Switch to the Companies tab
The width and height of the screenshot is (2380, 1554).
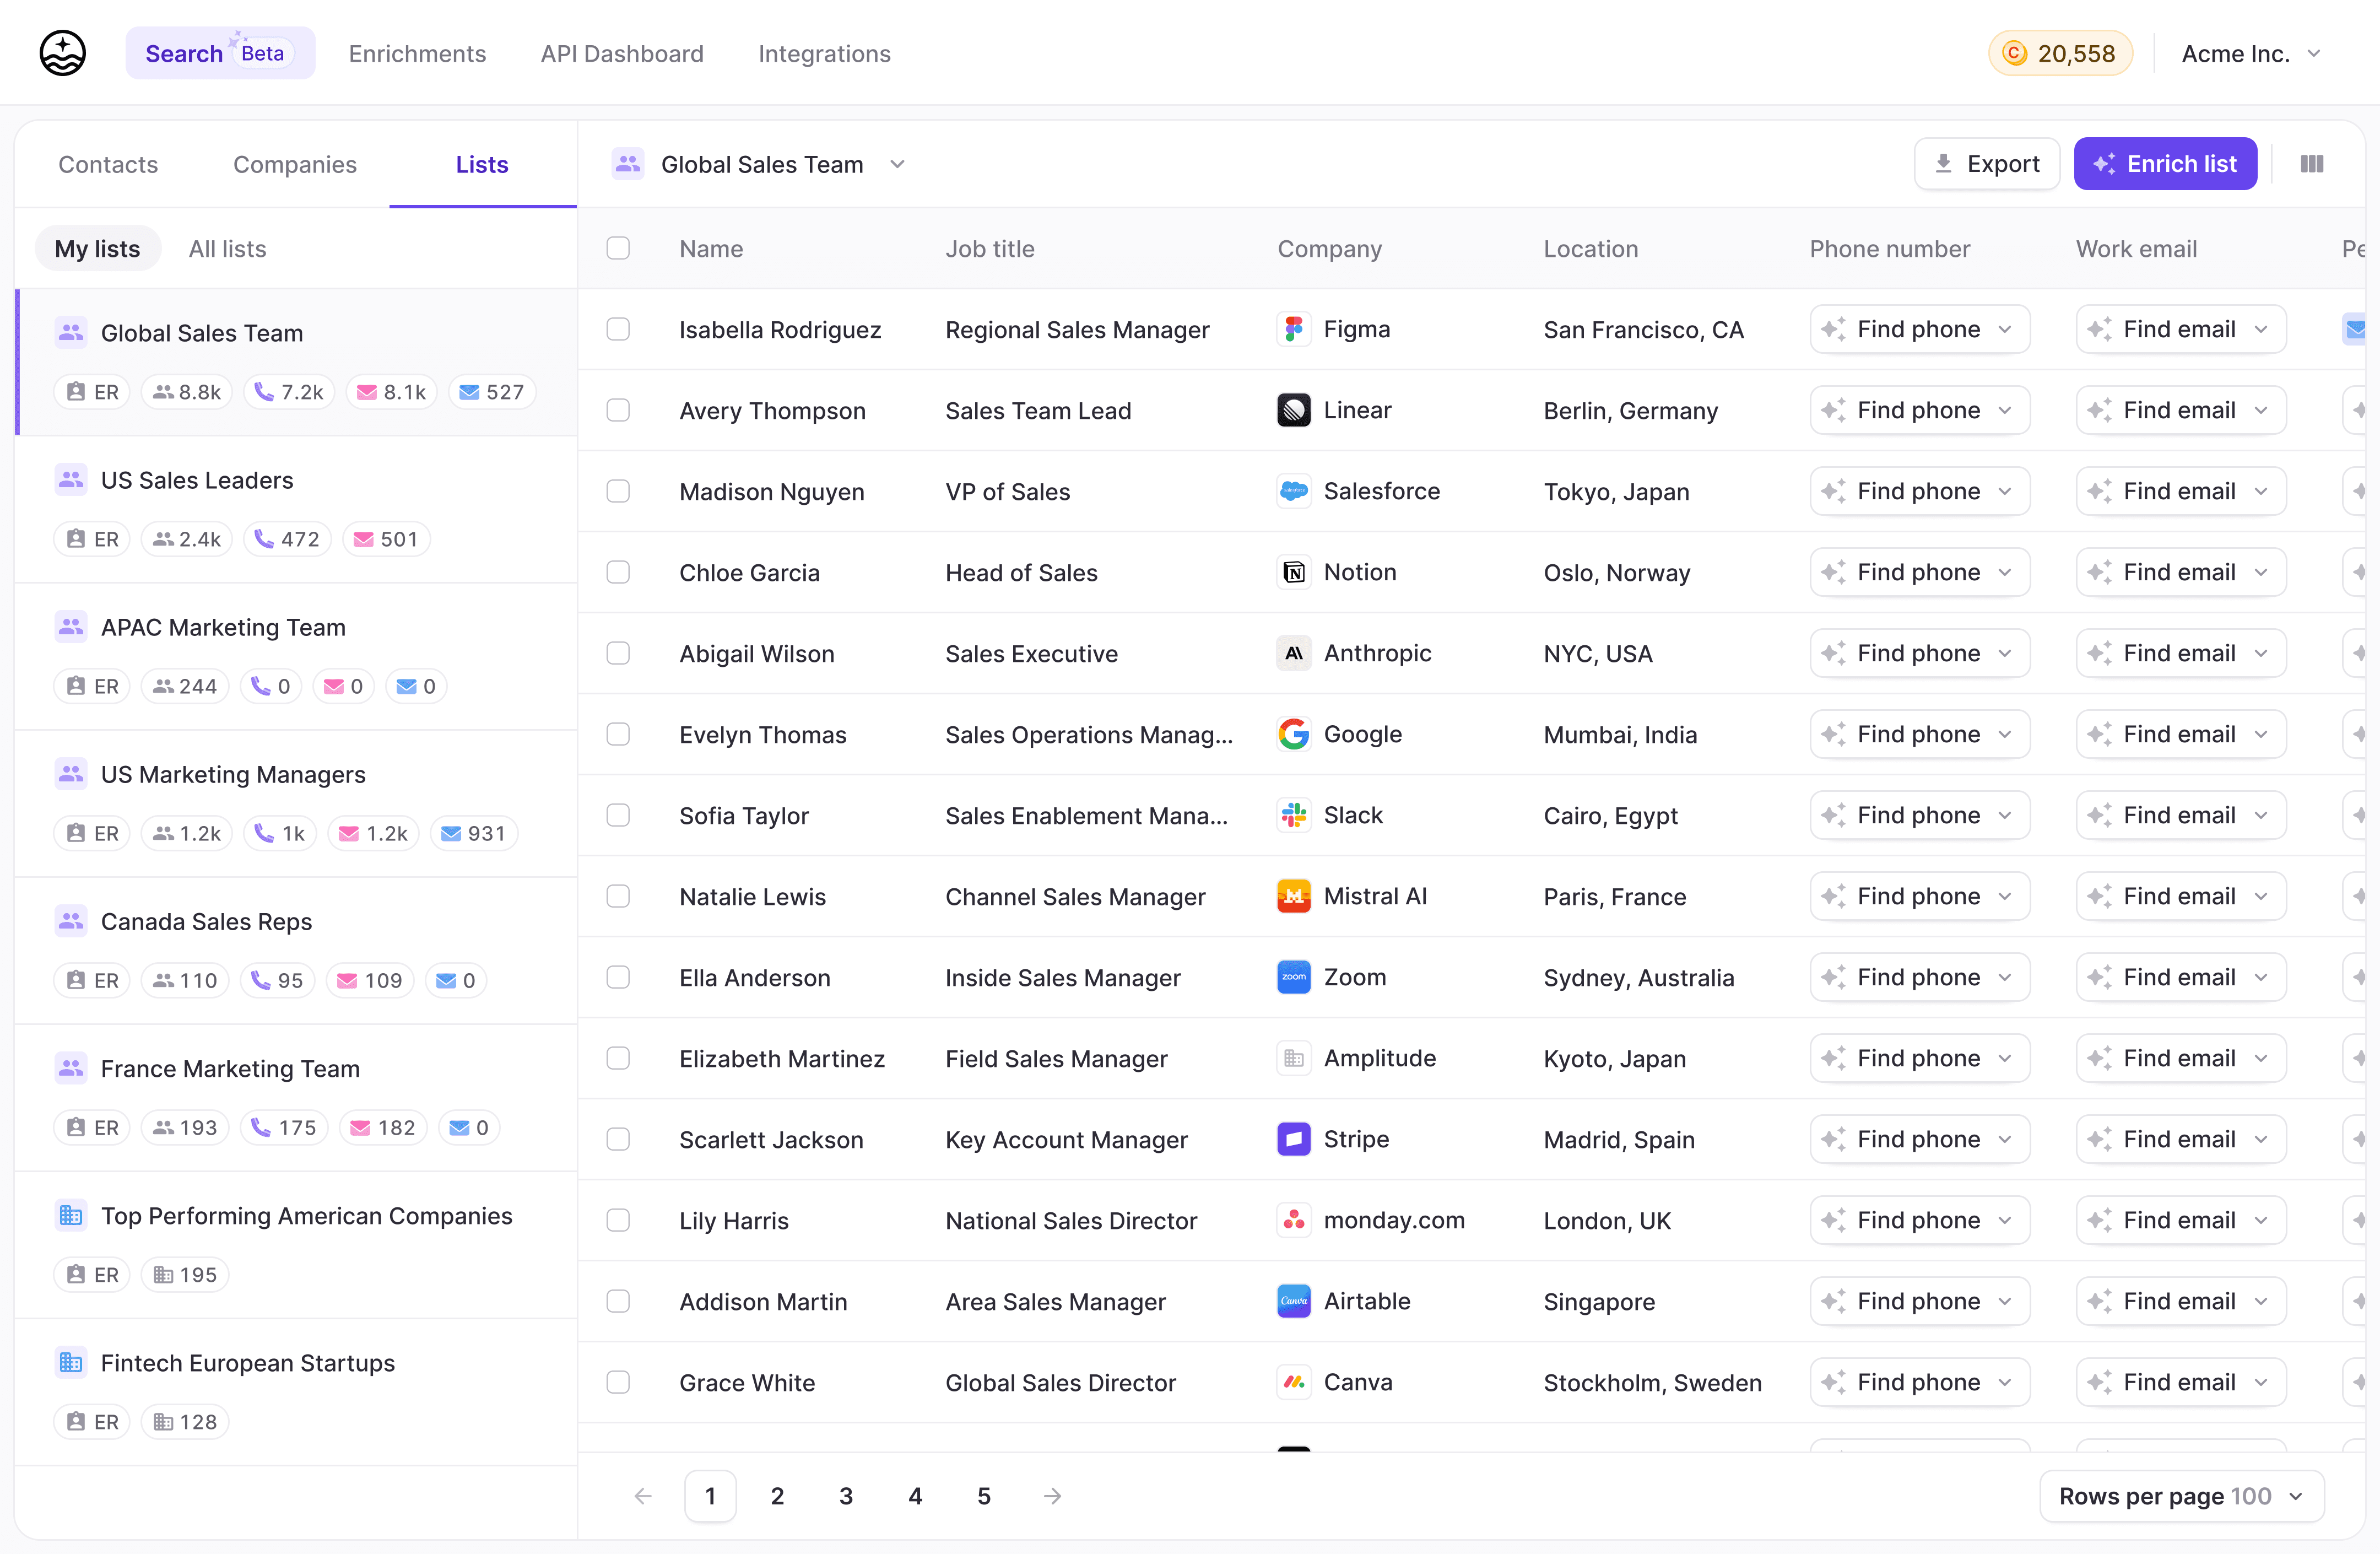(x=294, y=164)
